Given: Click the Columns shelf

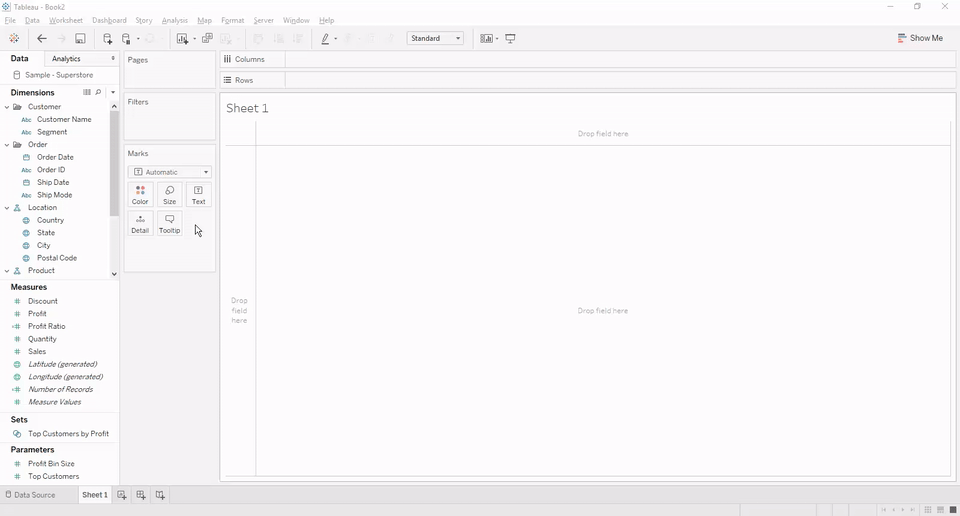Looking at the screenshot, I should tap(588, 59).
